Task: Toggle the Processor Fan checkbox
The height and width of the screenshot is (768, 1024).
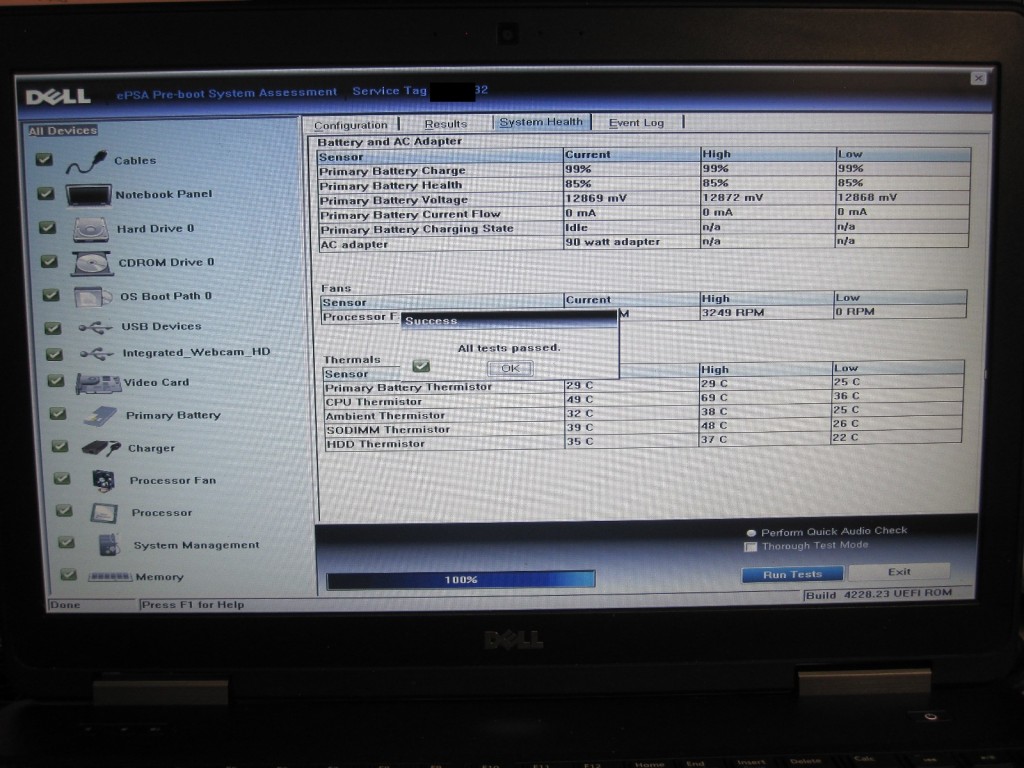Action: [x=62, y=479]
